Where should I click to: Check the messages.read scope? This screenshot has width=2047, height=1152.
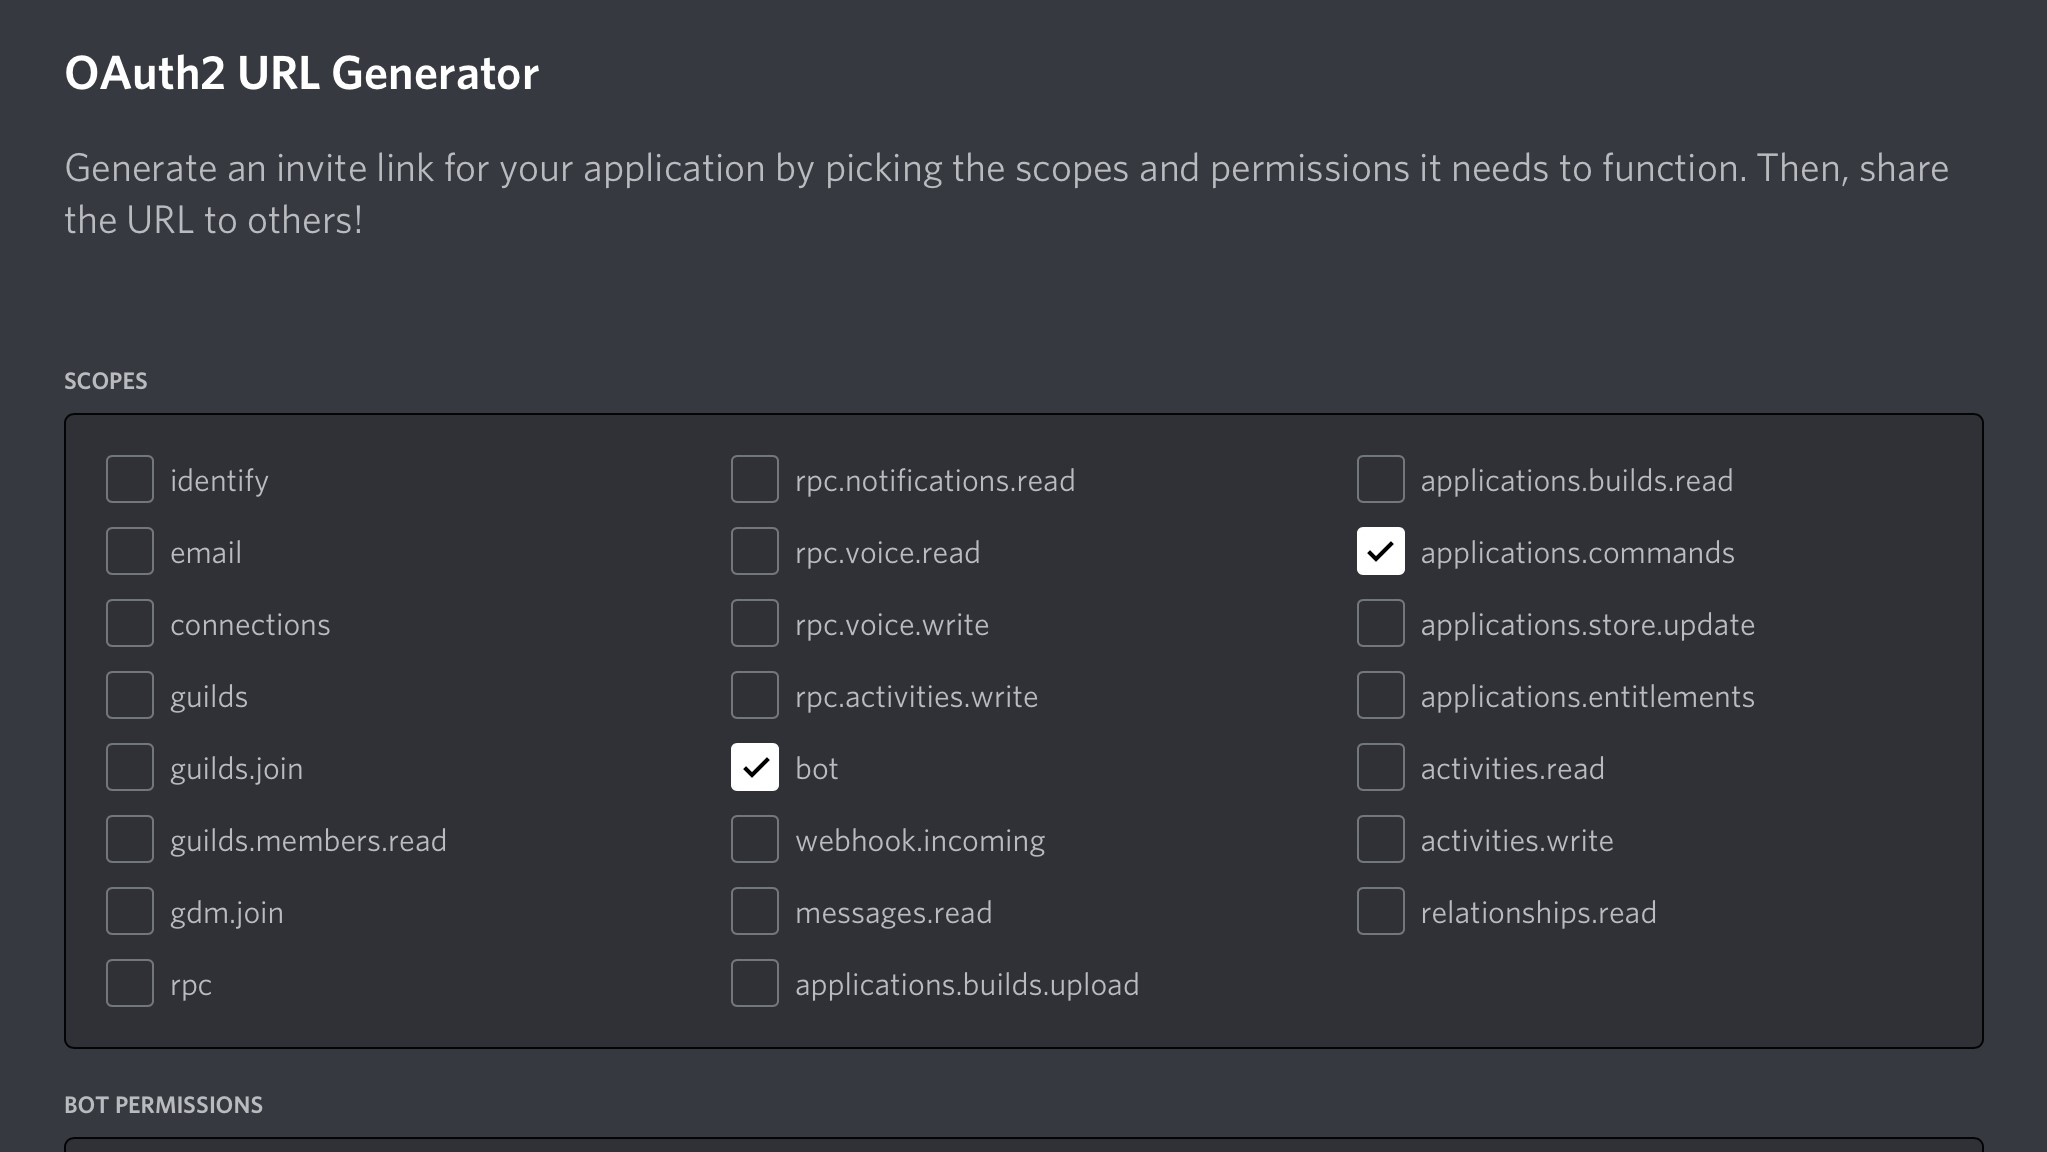755,911
